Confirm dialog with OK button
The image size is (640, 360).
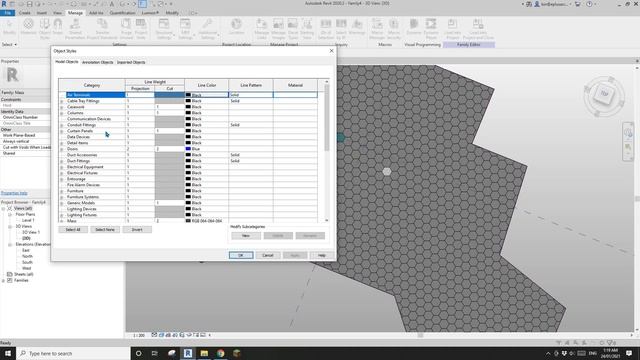pos(241,255)
